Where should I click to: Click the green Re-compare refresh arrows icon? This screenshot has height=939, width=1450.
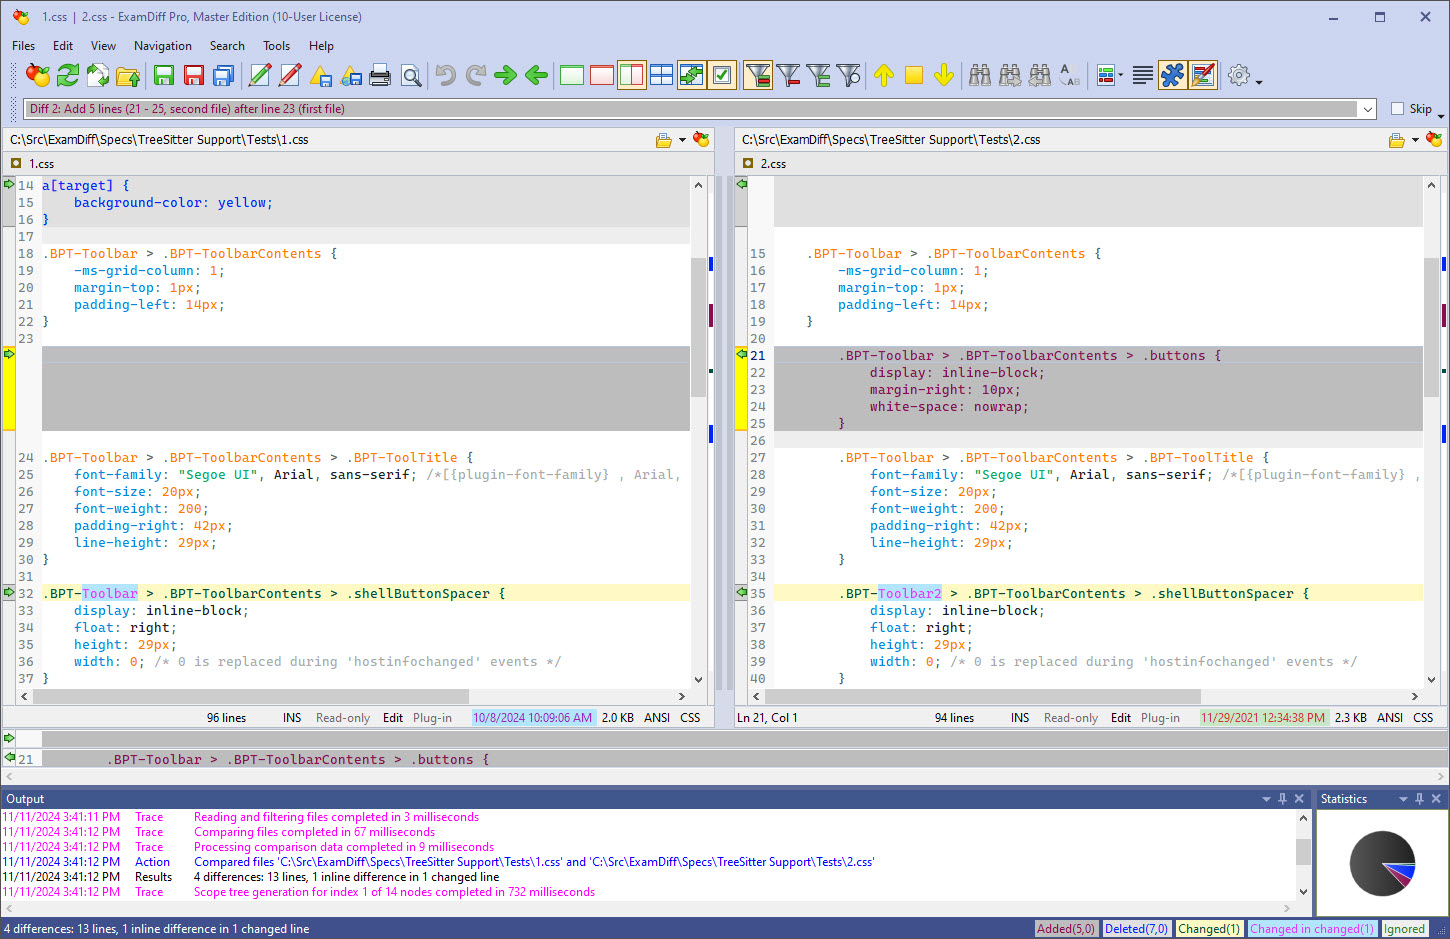[x=68, y=75]
